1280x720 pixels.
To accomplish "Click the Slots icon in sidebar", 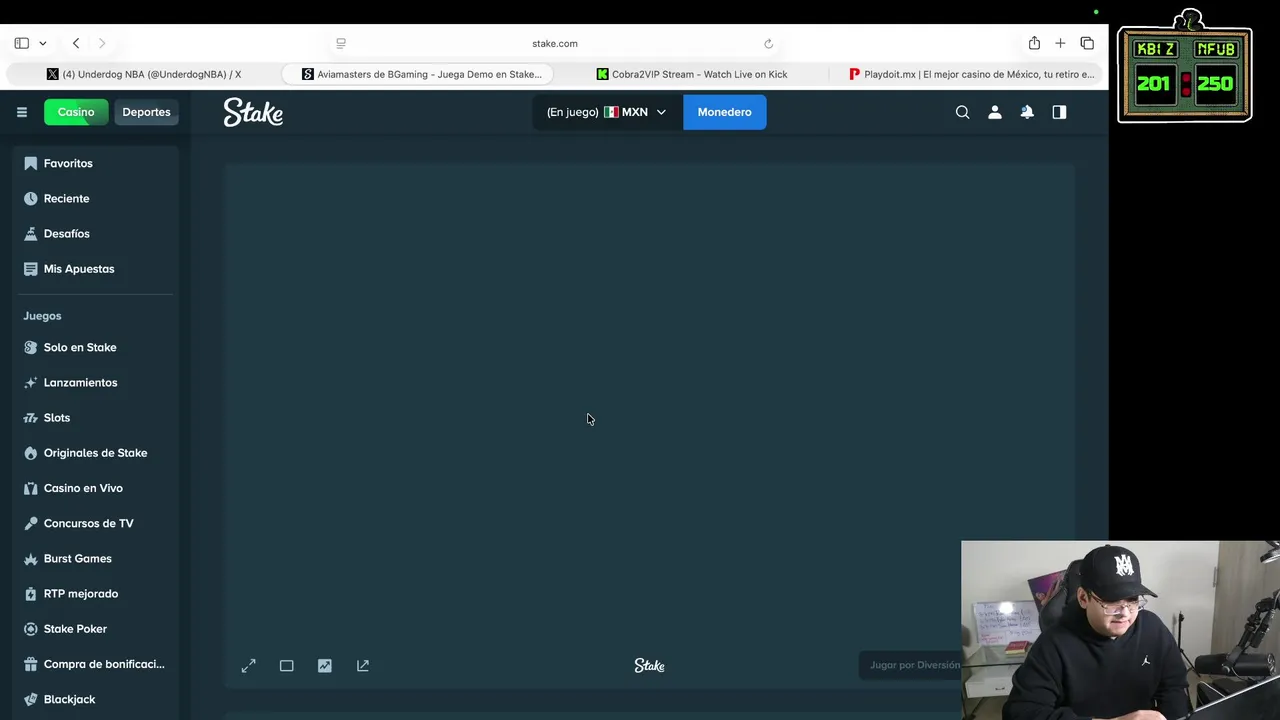I will (x=30, y=417).
